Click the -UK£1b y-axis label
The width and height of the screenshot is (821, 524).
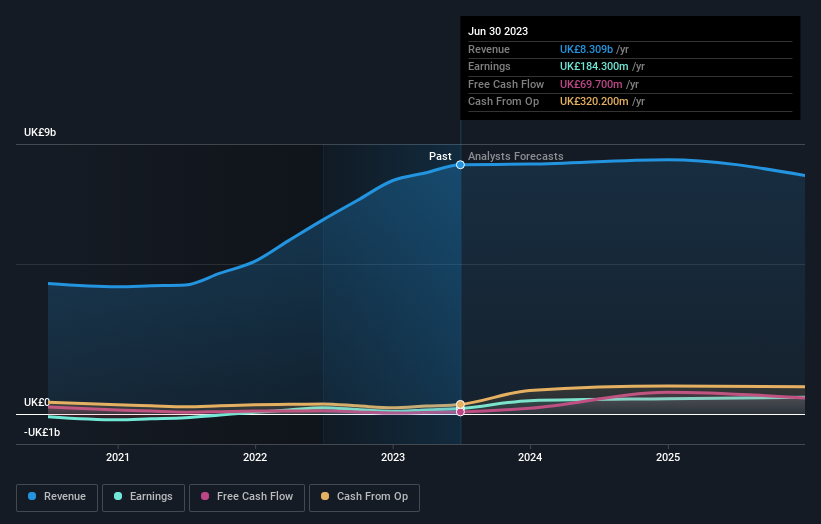click(x=42, y=432)
